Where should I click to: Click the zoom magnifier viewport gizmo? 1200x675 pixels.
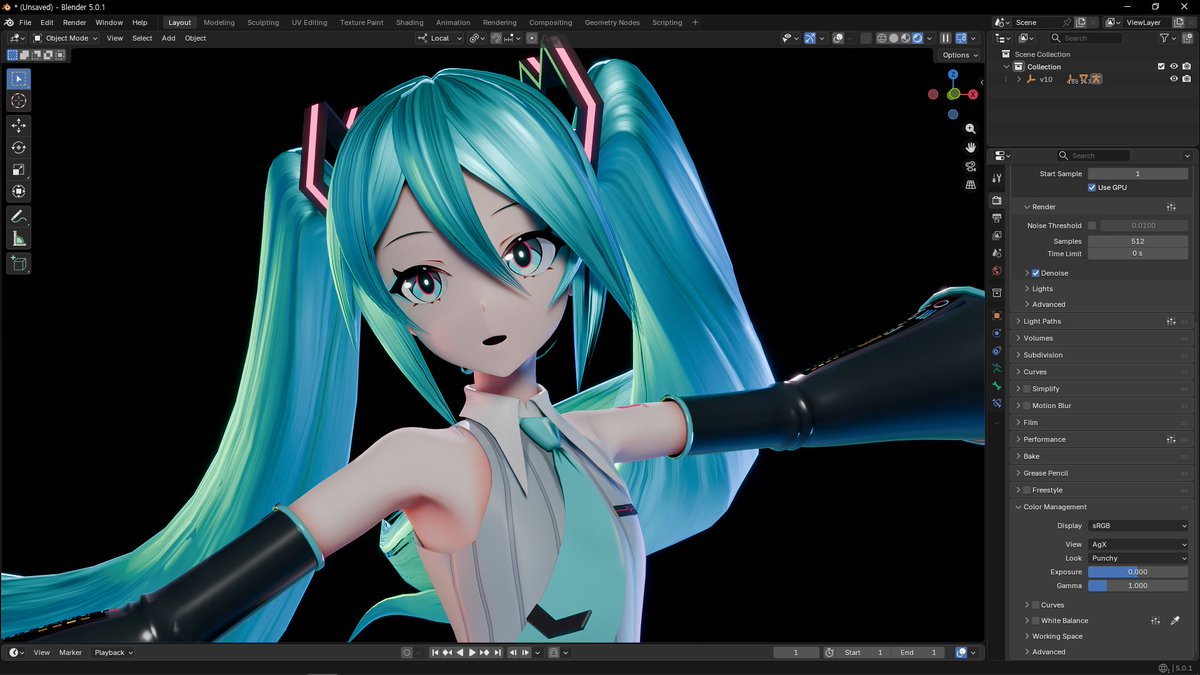point(970,129)
